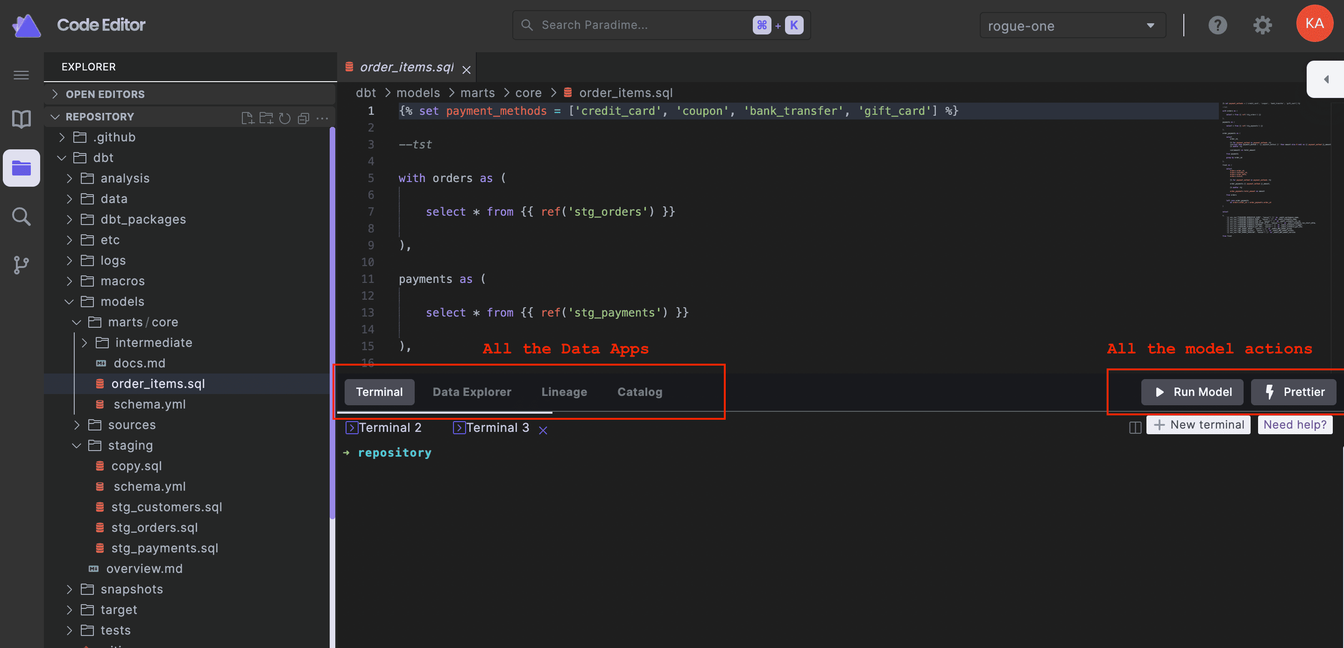Click the Need help? link
This screenshot has height=648, width=1344.
[1295, 425]
